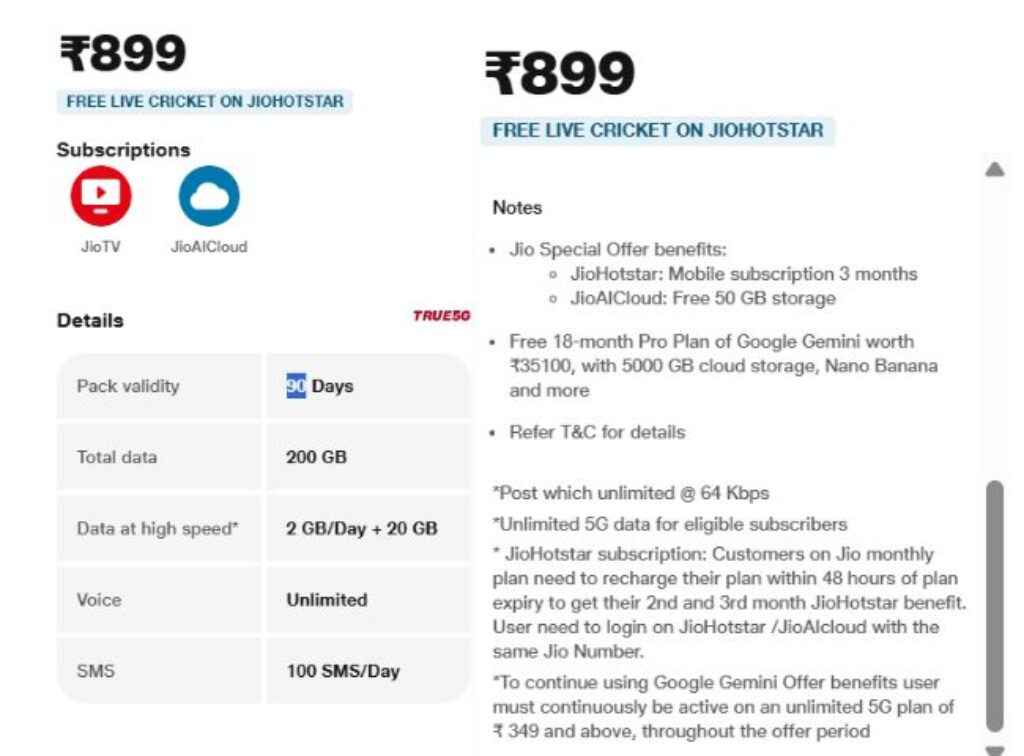Click the cricket badge above the Subscriptions heading

[205, 101]
